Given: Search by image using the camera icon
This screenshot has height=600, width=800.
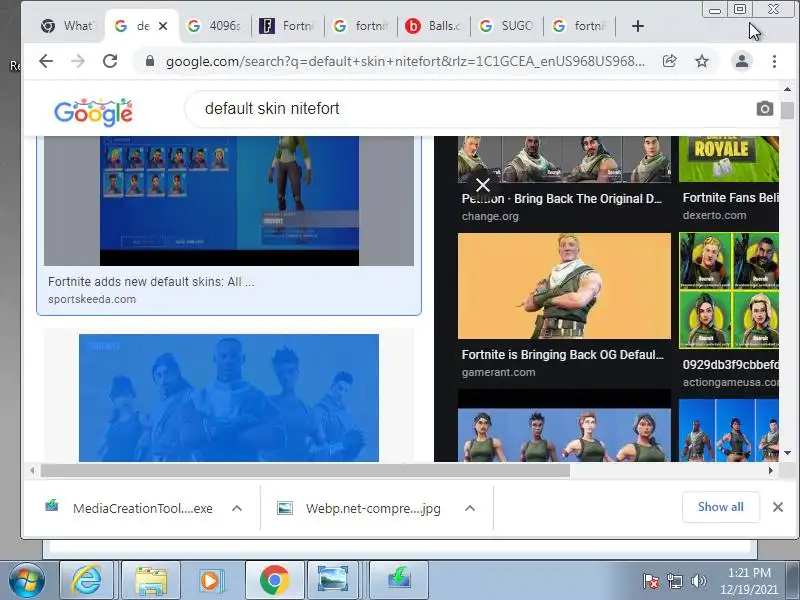Looking at the screenshot, I should tap(764, 109).
